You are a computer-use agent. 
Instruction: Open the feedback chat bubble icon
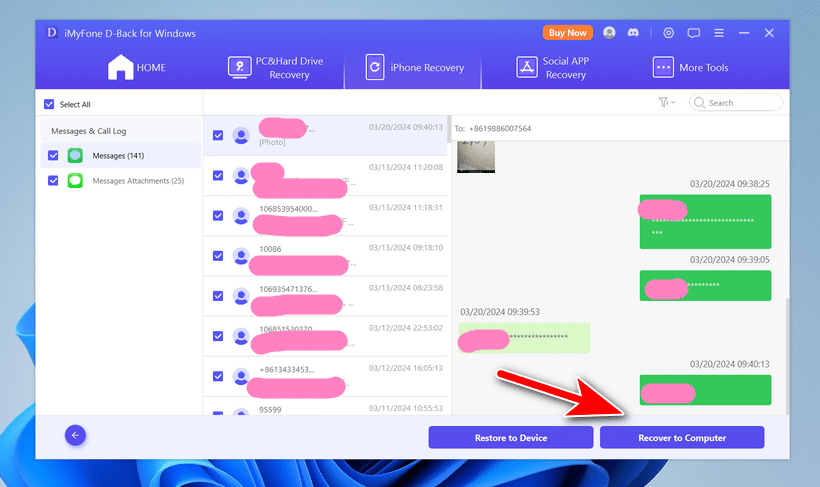pos(694,33)
